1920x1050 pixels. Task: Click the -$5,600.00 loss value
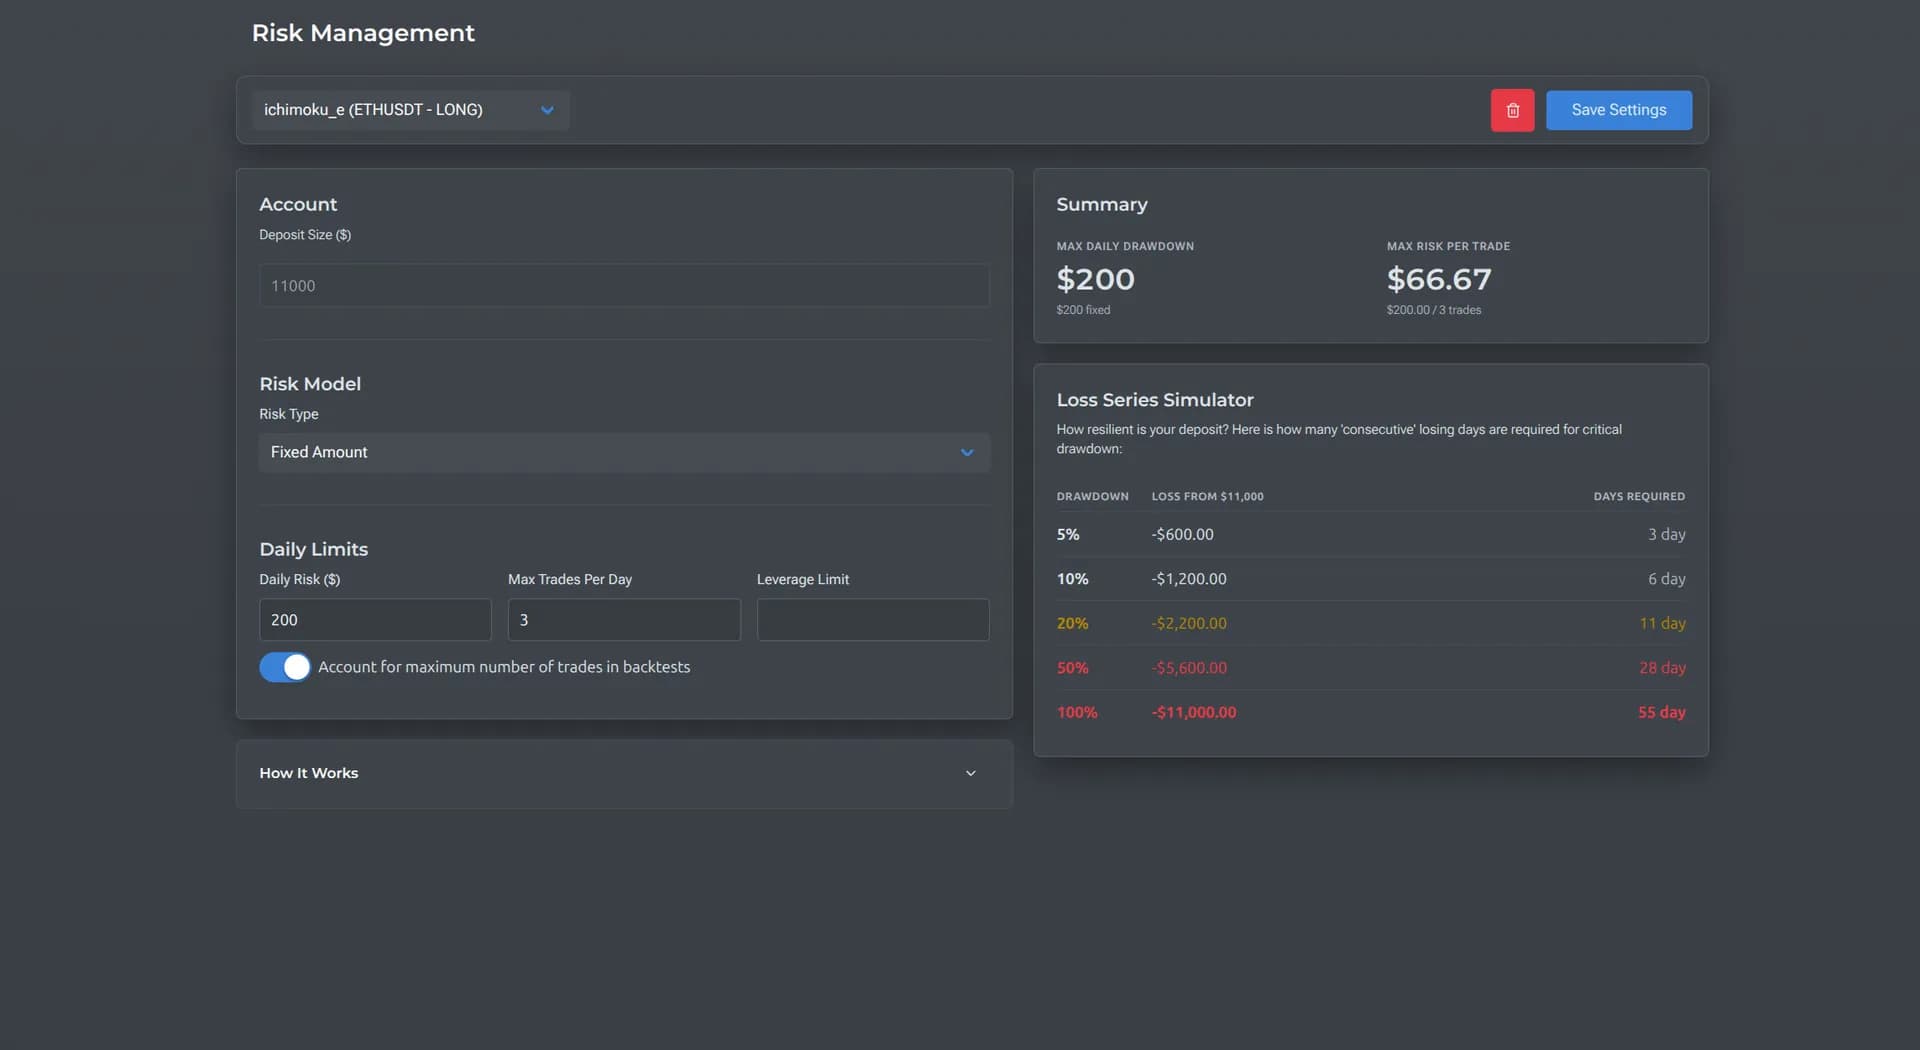[x=1189, y=668]
